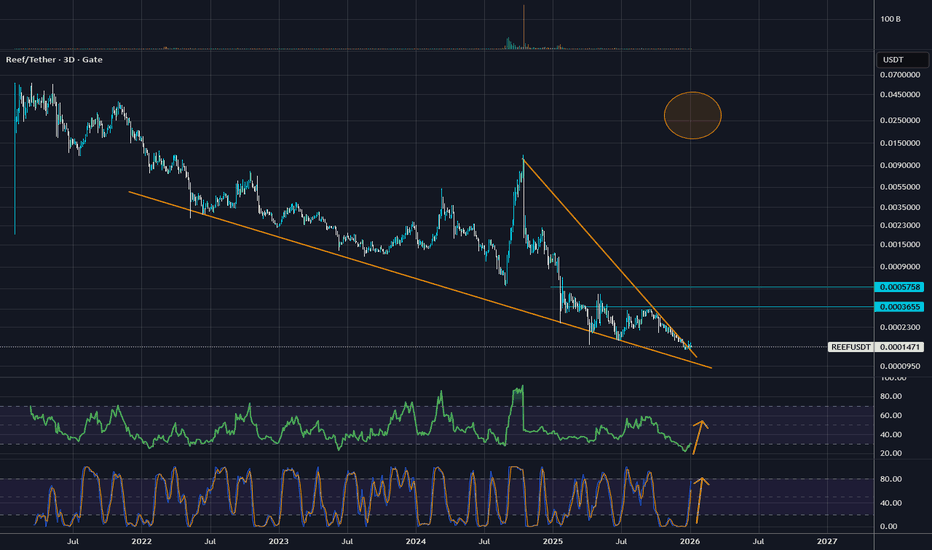Viewport: 932px width, 550px height.
Task: Click the 100 B volume scale label
Action: (890, 19)
